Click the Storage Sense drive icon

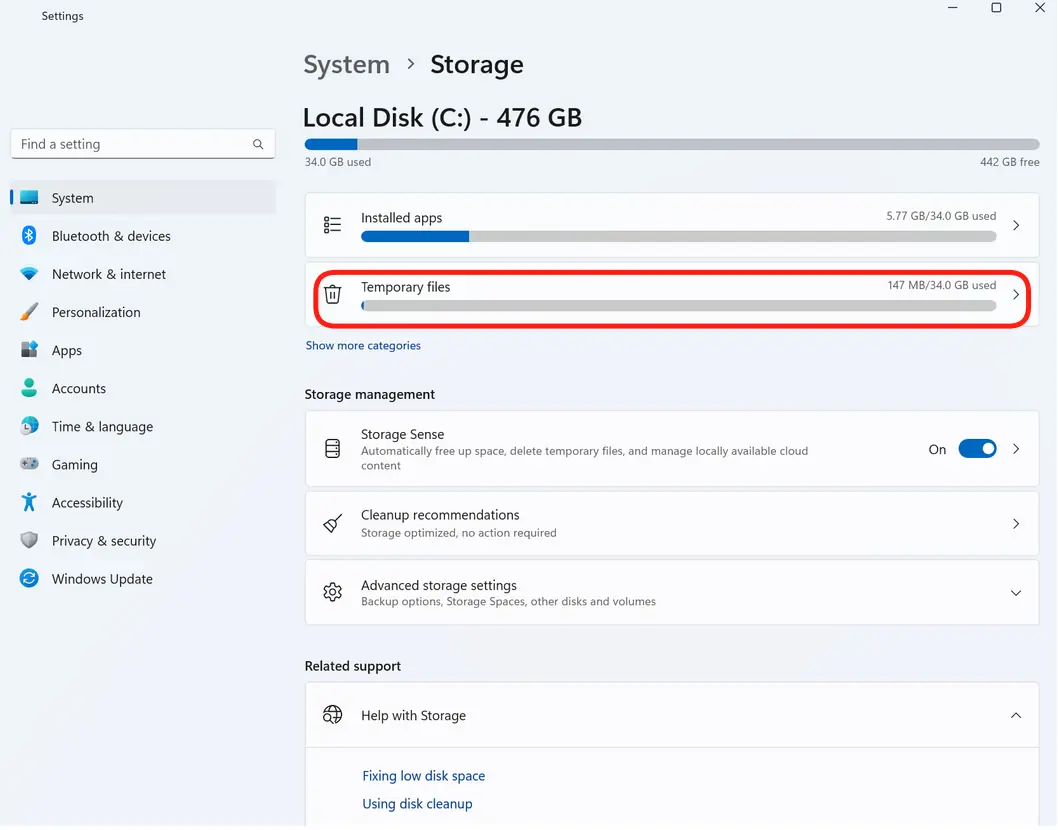[333, 449]
